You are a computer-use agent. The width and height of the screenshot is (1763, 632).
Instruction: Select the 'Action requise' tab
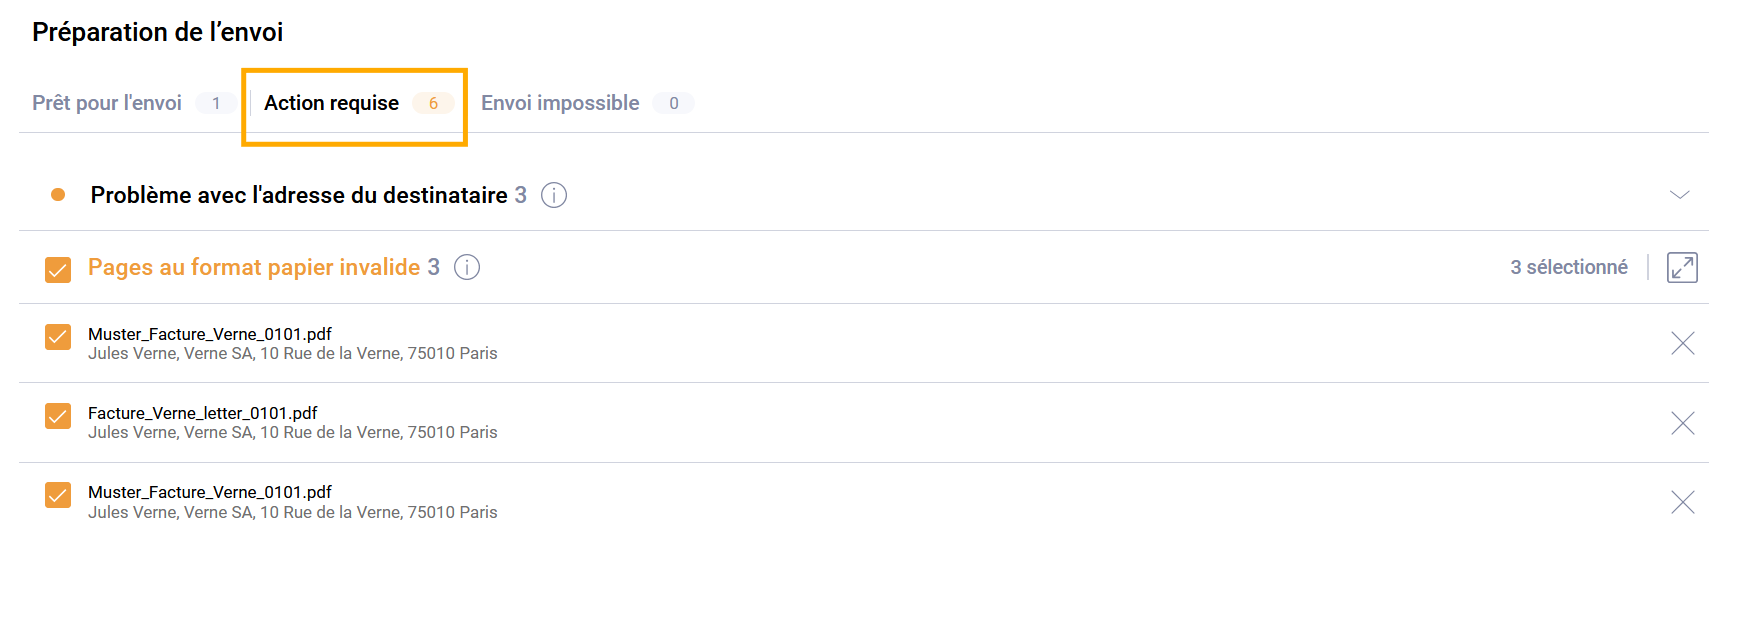pyautogui.click(x=331, y=103)
